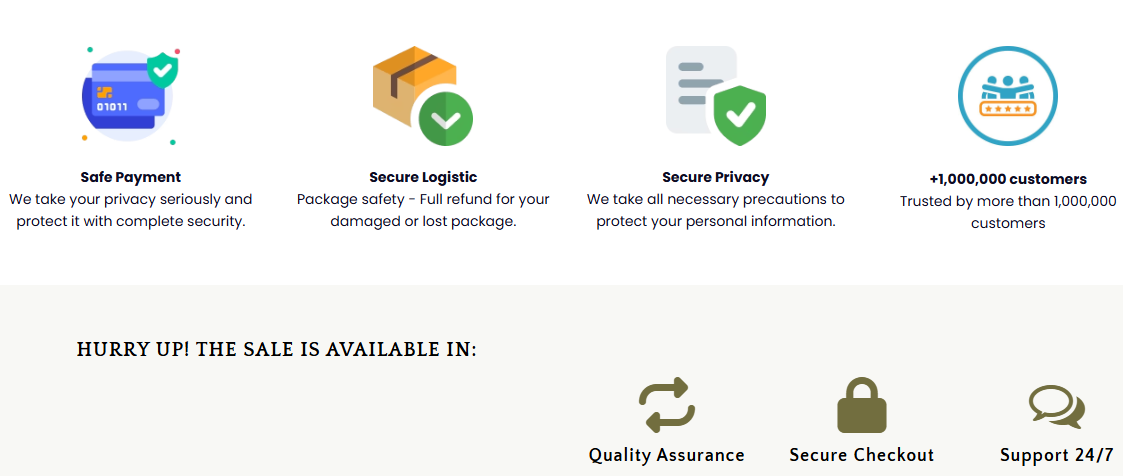Click the personal information precautions text
Screen dimensions: 1123x476
[x=715, y=210]
